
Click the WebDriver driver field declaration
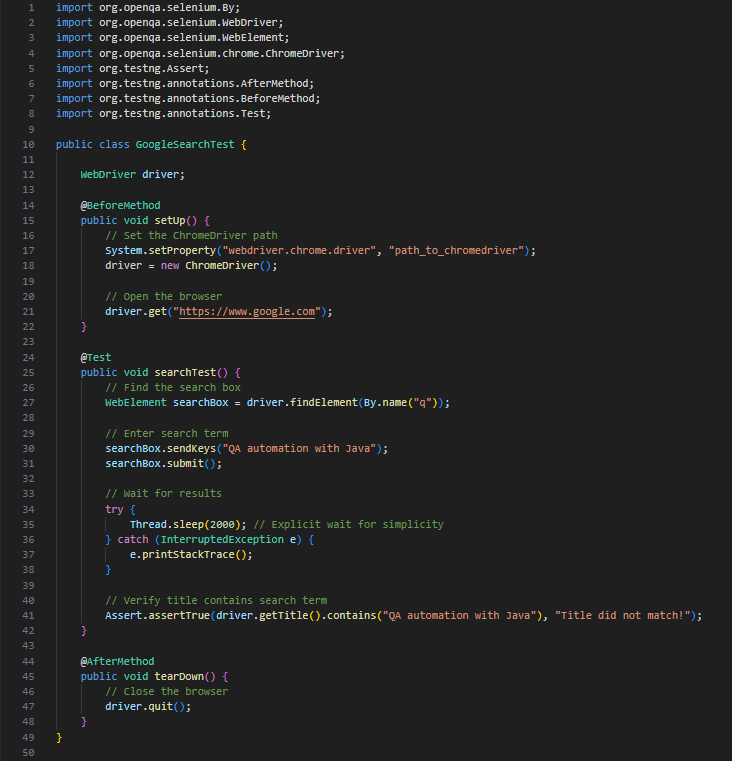pyautogui.click(x=133, y=175)
